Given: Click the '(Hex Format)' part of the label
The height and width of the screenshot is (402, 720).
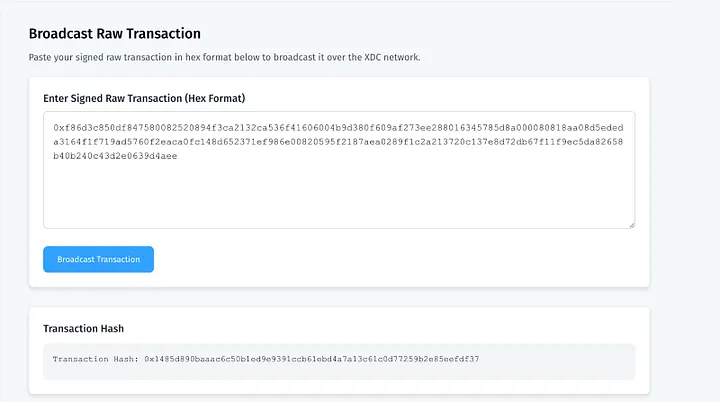Looking at the screenshot, I should click(x=214, y=98).
